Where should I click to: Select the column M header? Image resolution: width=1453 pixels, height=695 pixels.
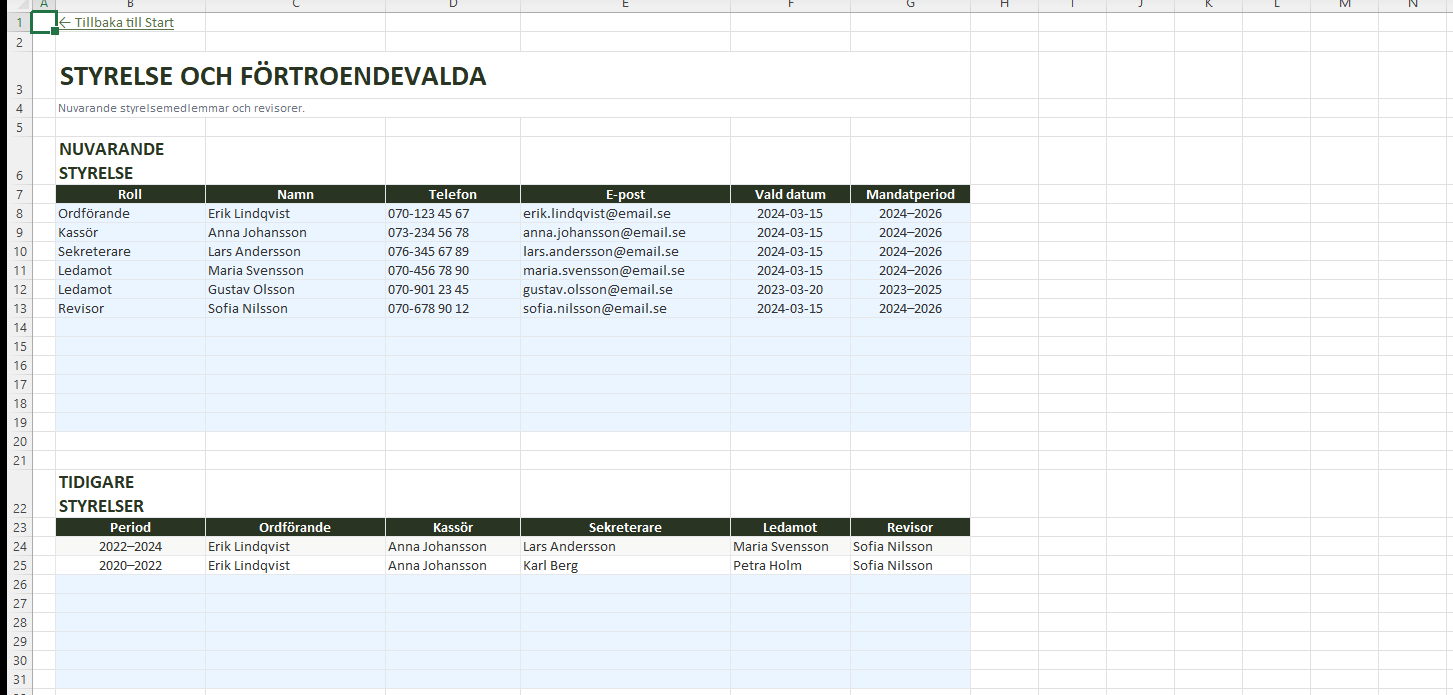coord(1344,5)
